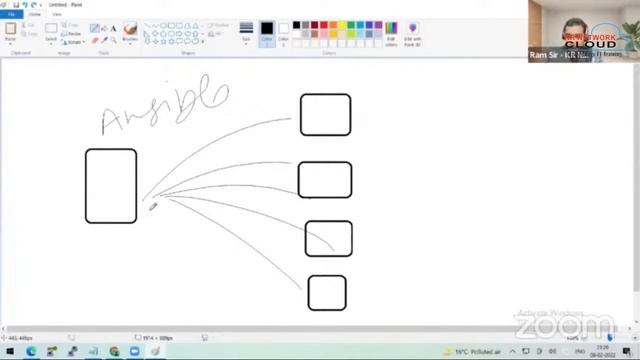Select the Triangle shape in the Shapes gallery
Image resolution: width=640 pixels, height=360 pixels.
coord(196,26)
